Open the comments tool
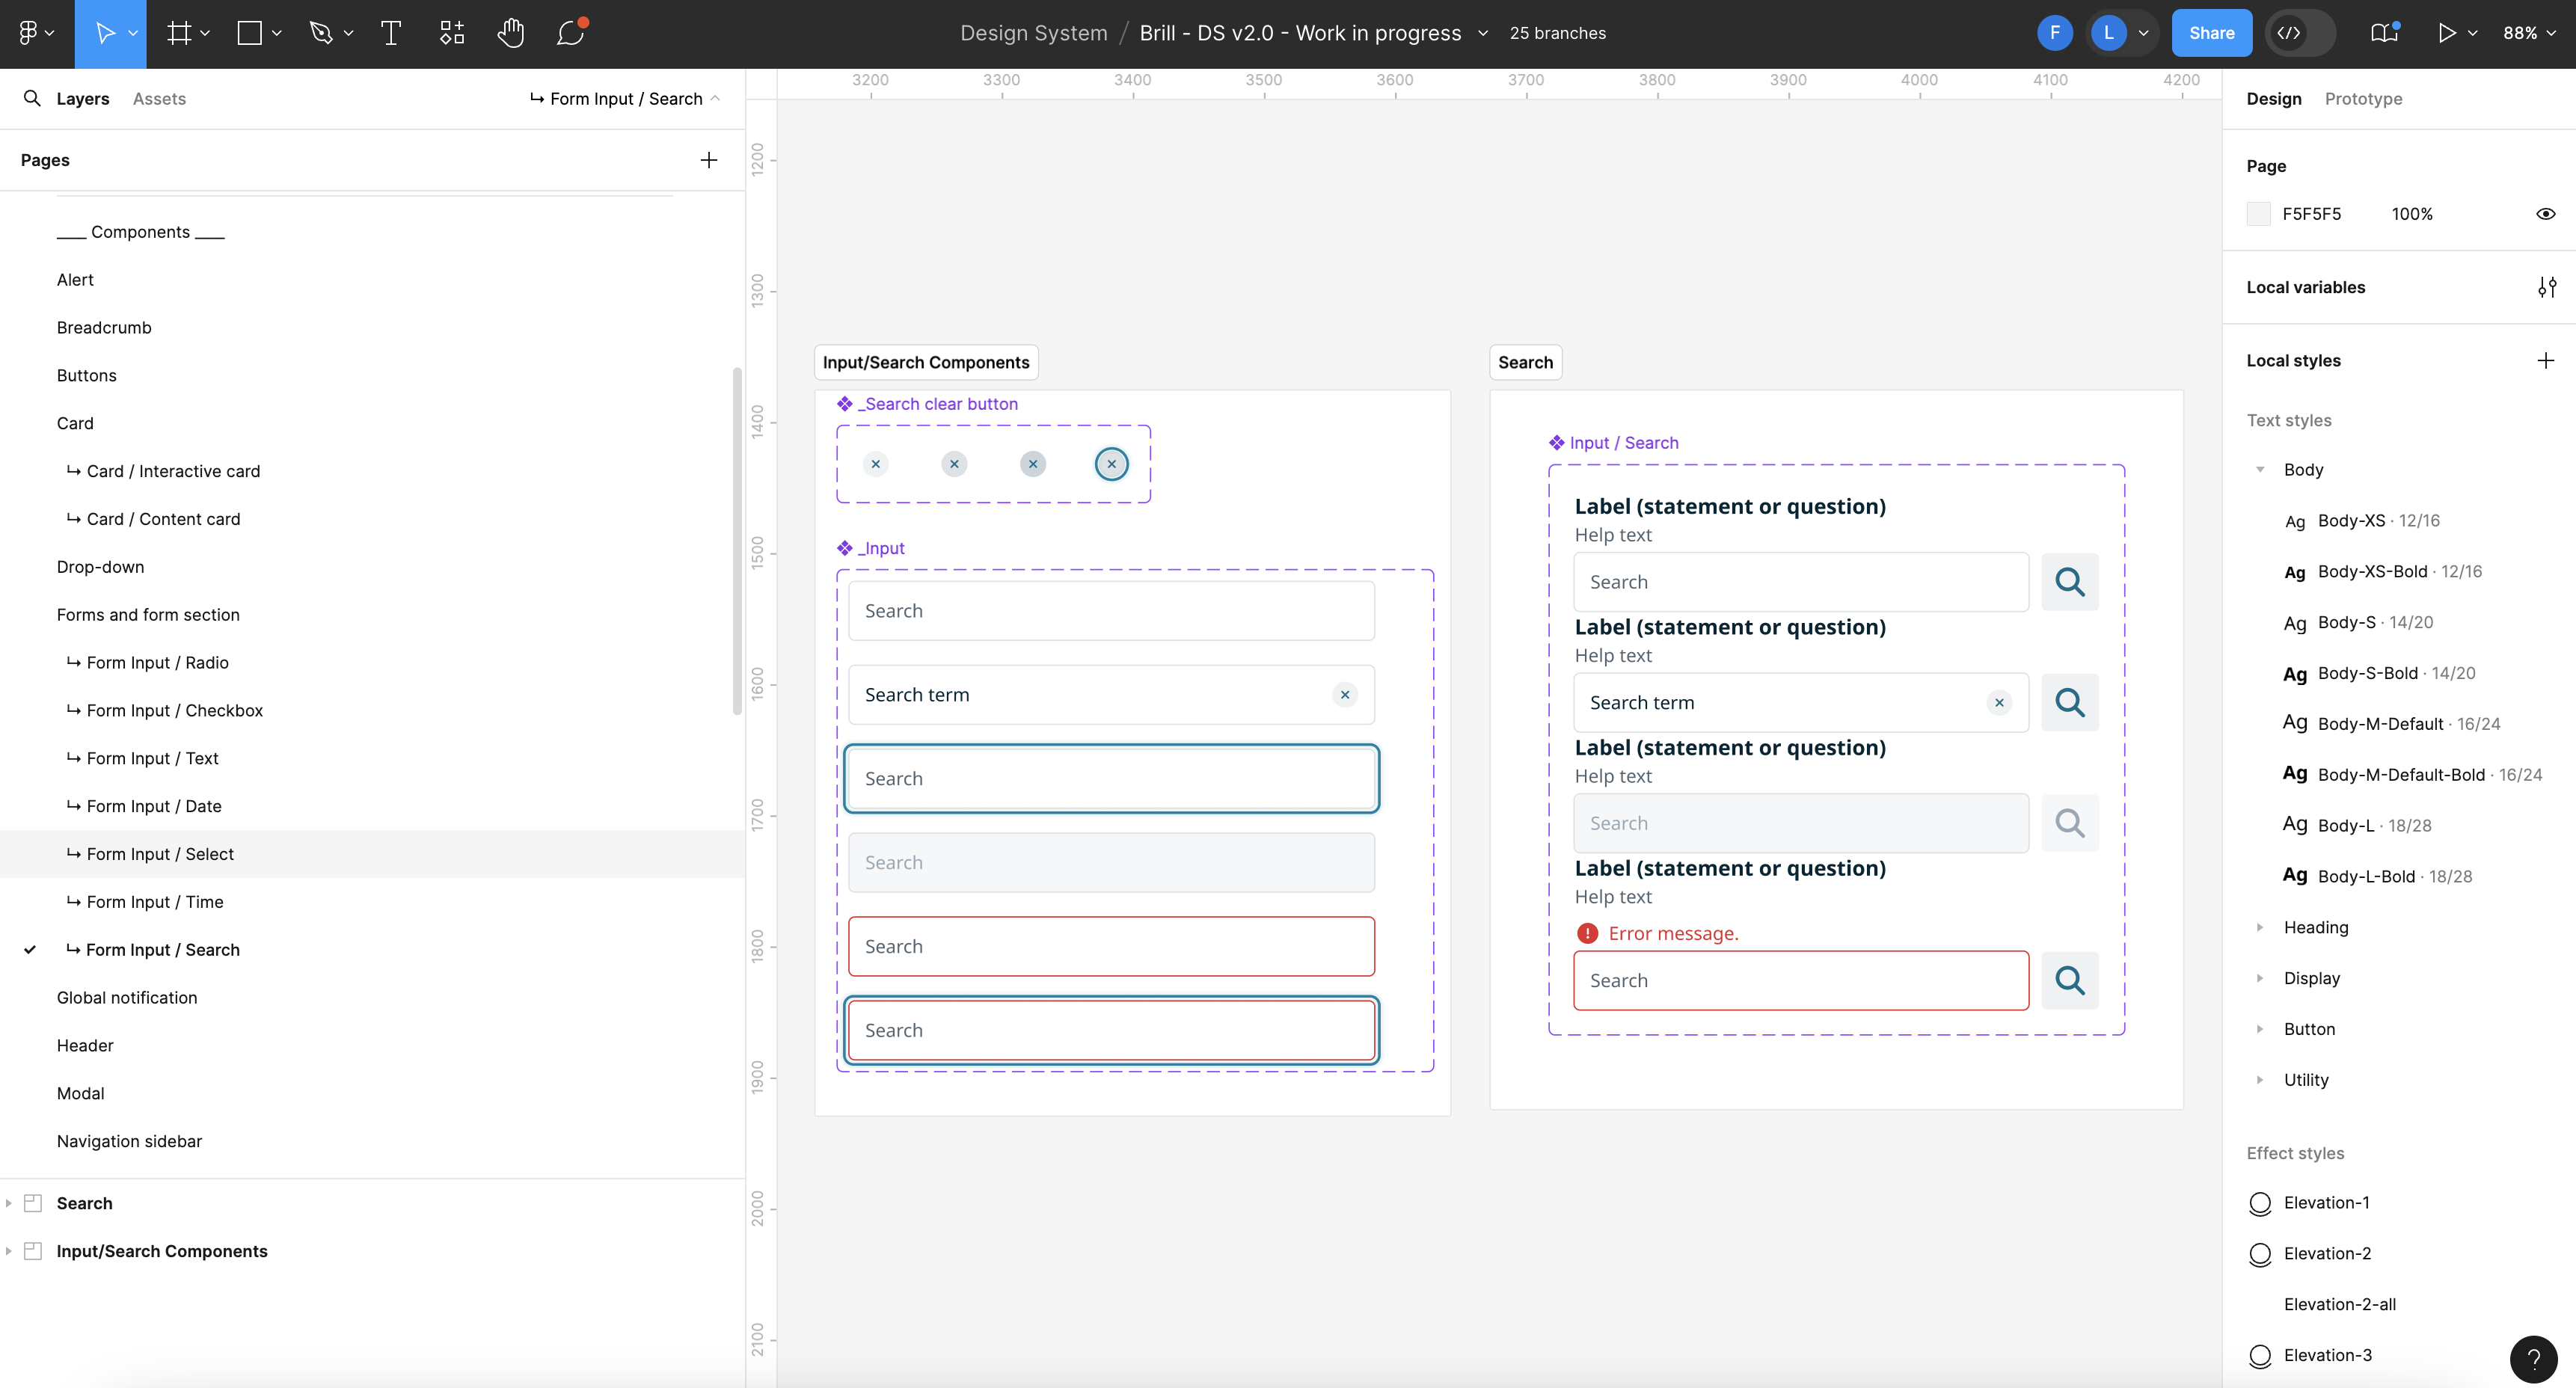The width and height of the screenshot is (2576, 1388). point(570,32)
